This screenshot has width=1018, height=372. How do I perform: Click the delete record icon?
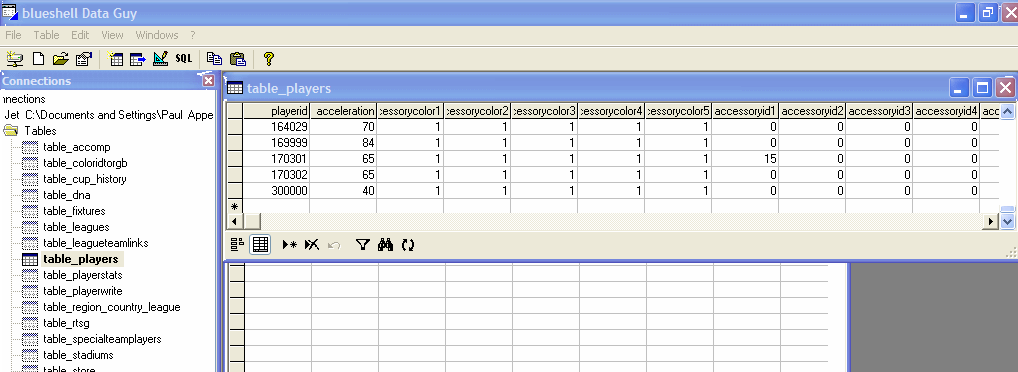312,245
